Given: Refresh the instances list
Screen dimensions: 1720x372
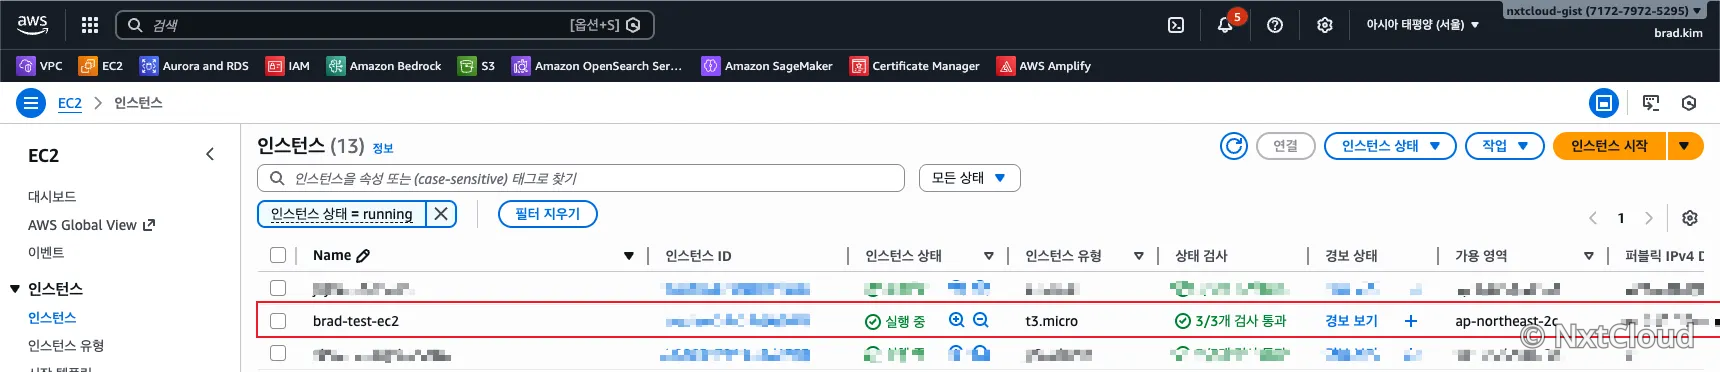Looking at the screenshot, I should 1234,146.
